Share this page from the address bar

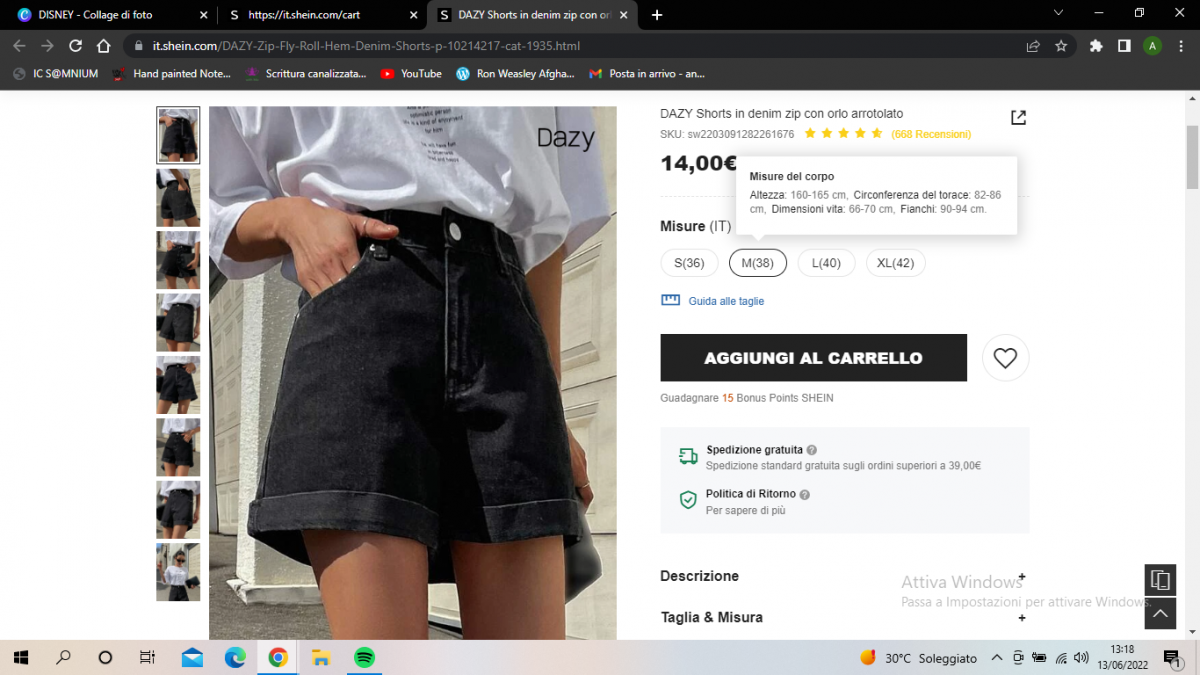point(1033,46)
